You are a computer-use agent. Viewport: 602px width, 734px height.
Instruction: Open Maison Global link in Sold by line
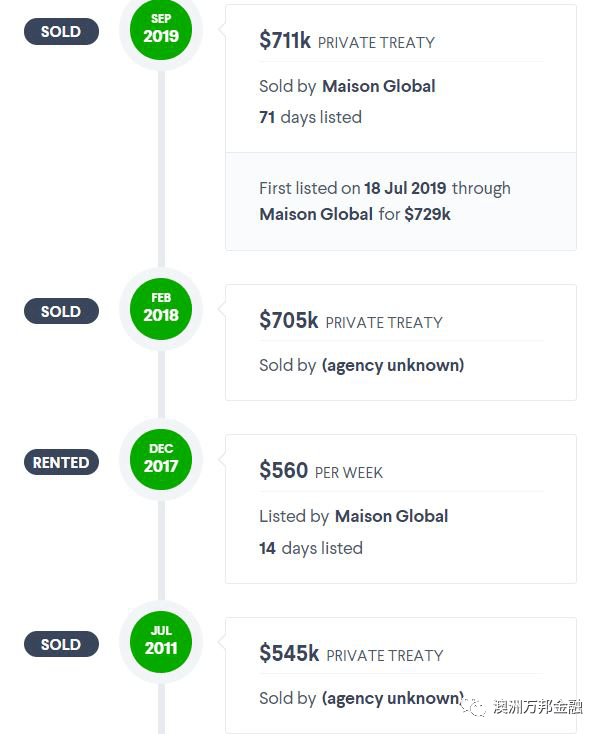pos(379,86)
